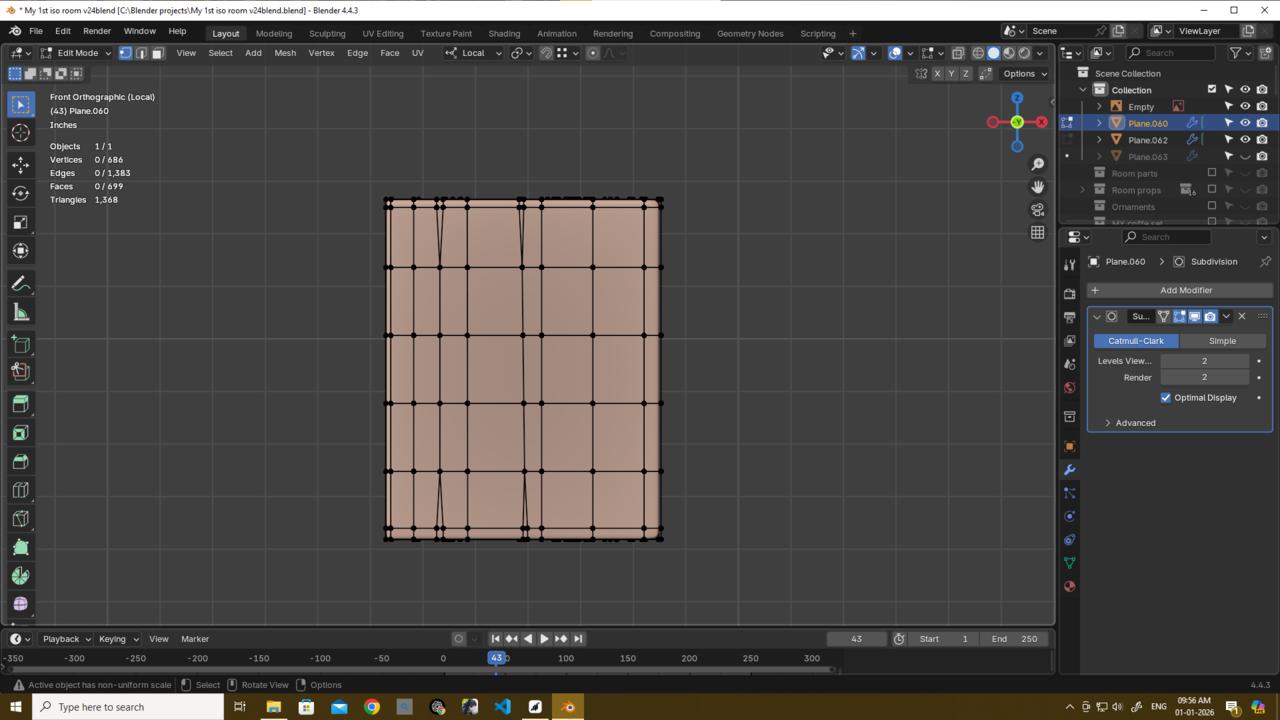Select the Loop Cut tool
1280x720 pixels.
point(20,490)
